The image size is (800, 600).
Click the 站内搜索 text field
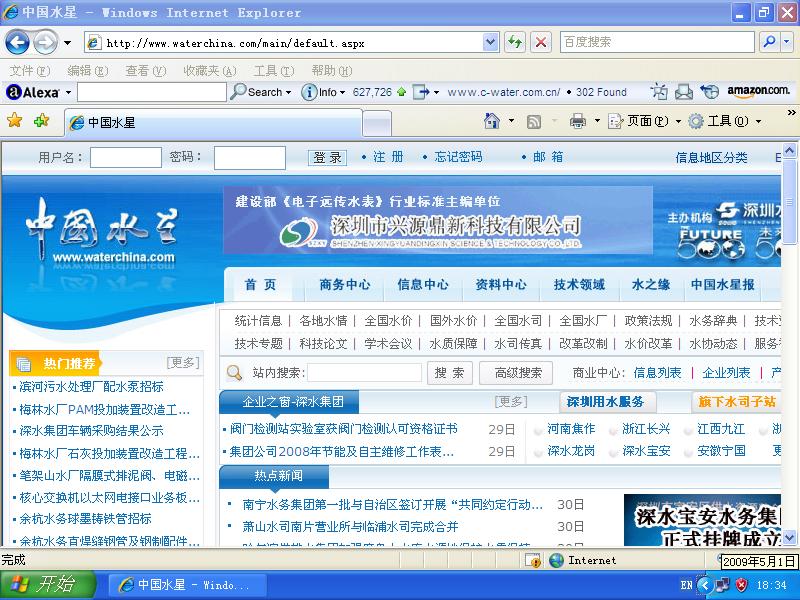point(364,372)
